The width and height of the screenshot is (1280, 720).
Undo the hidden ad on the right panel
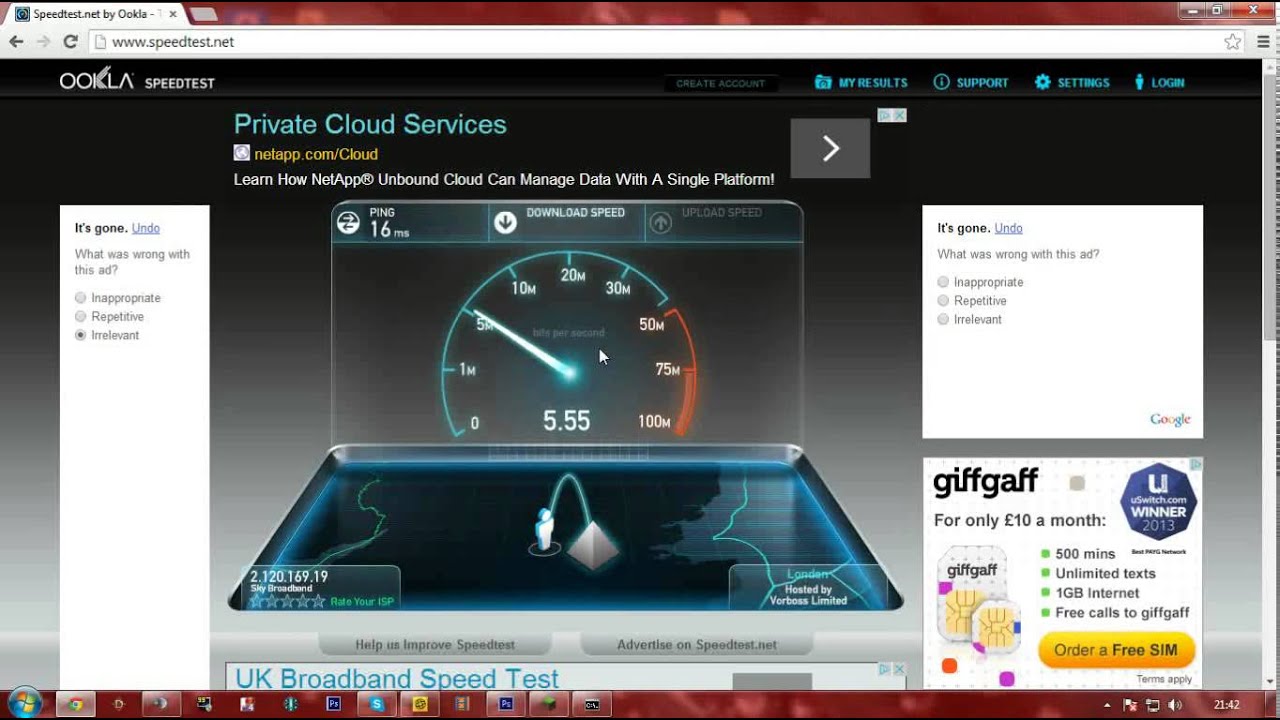pyautogui.click(x=1008, y=228)
